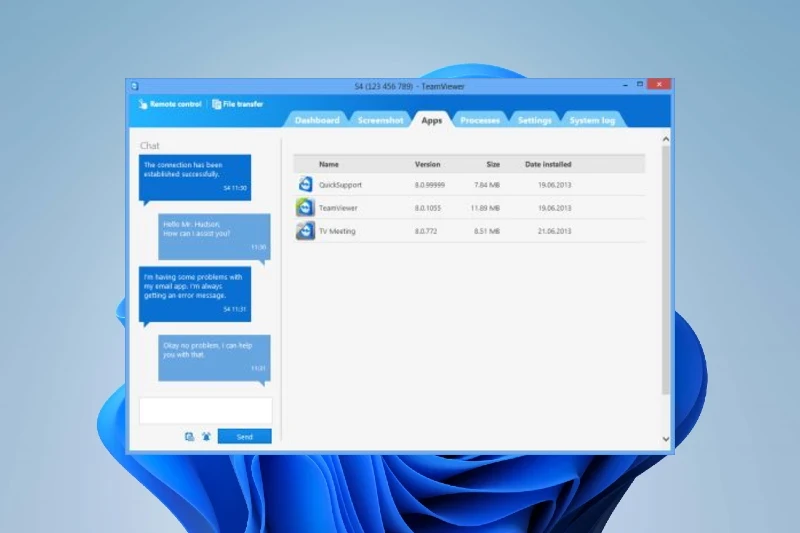Open the Processes tab

pyautogui.click(x=480, y=120)
